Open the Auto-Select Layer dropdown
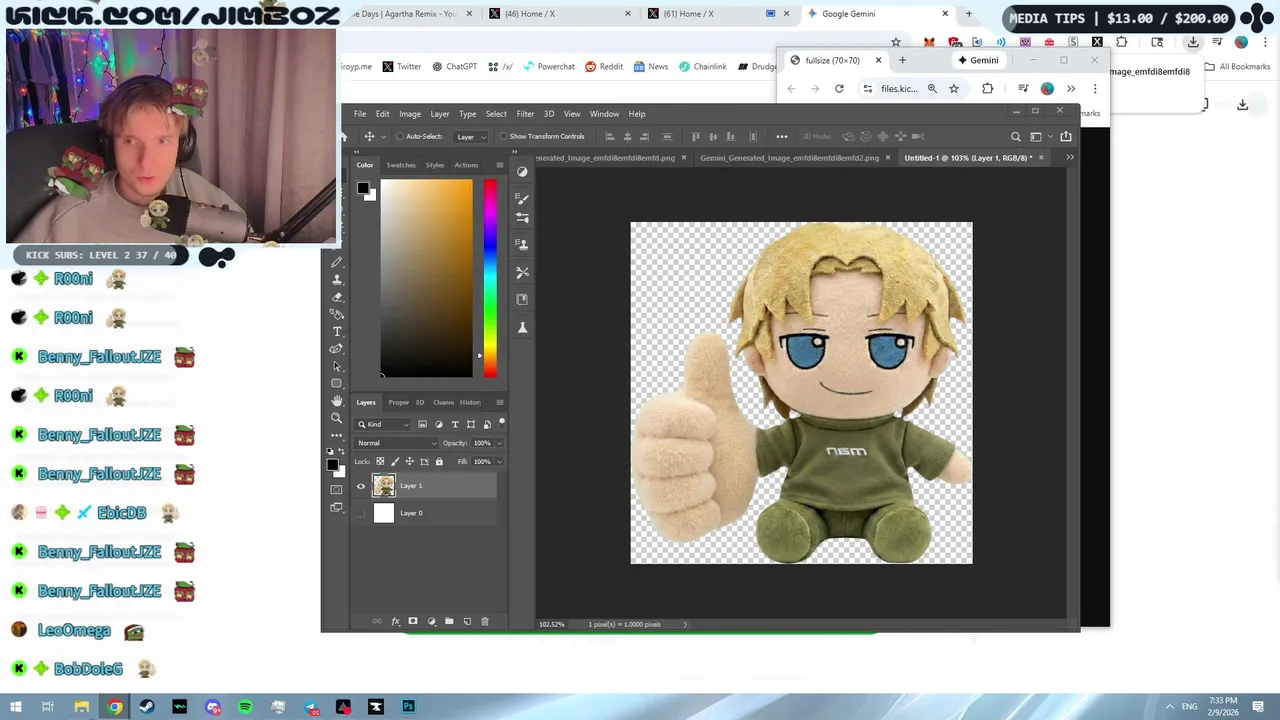The image size is (1280, 720). 471,136
